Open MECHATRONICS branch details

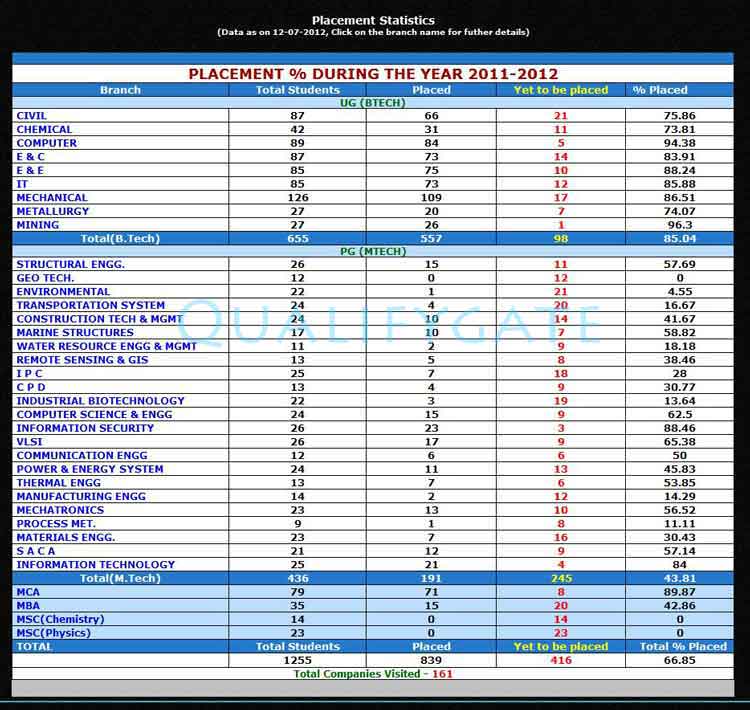point(59,510)
